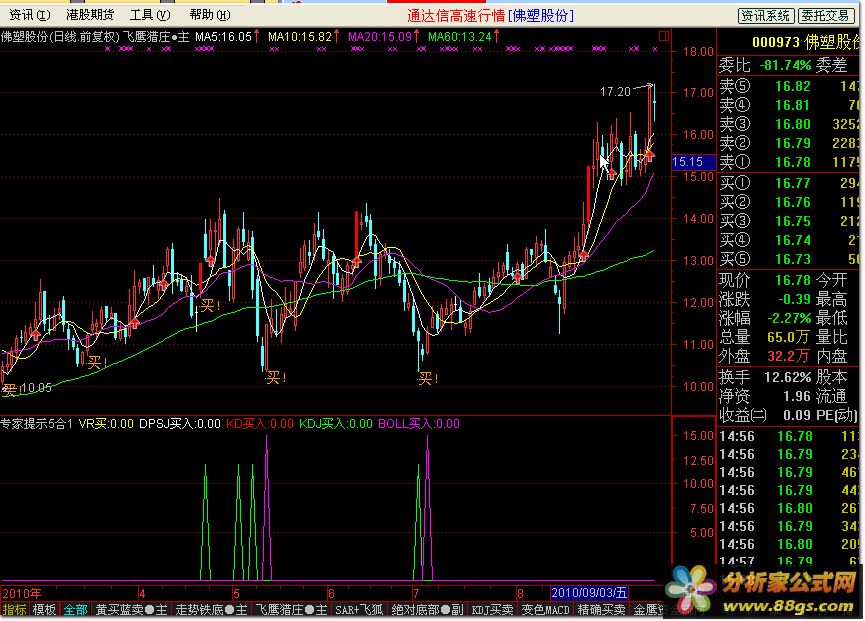Viewport: 865px width, 621px height.
Task: Click the 委比 -81.74% value
Action: click(x=785, y=65)
